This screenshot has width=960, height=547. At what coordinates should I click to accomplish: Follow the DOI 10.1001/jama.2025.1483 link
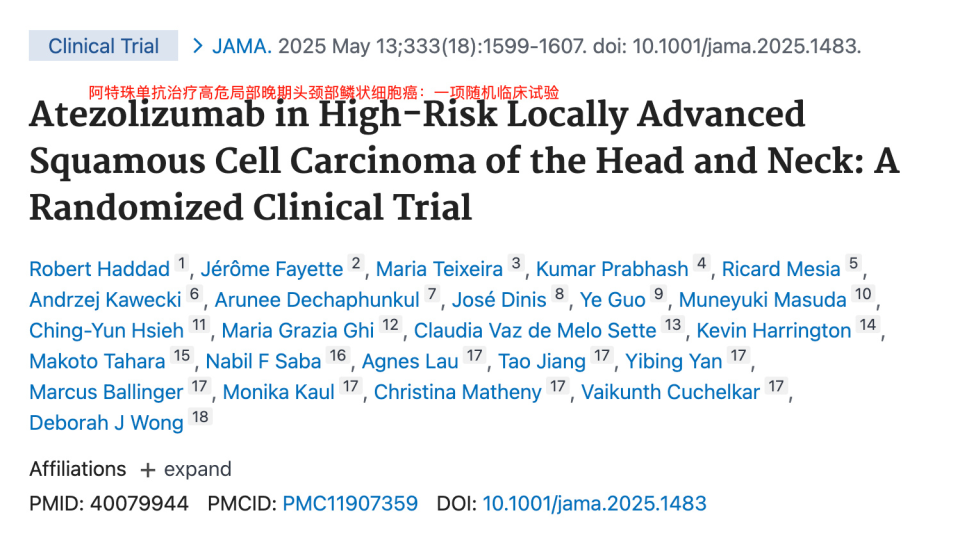[594, 503]
